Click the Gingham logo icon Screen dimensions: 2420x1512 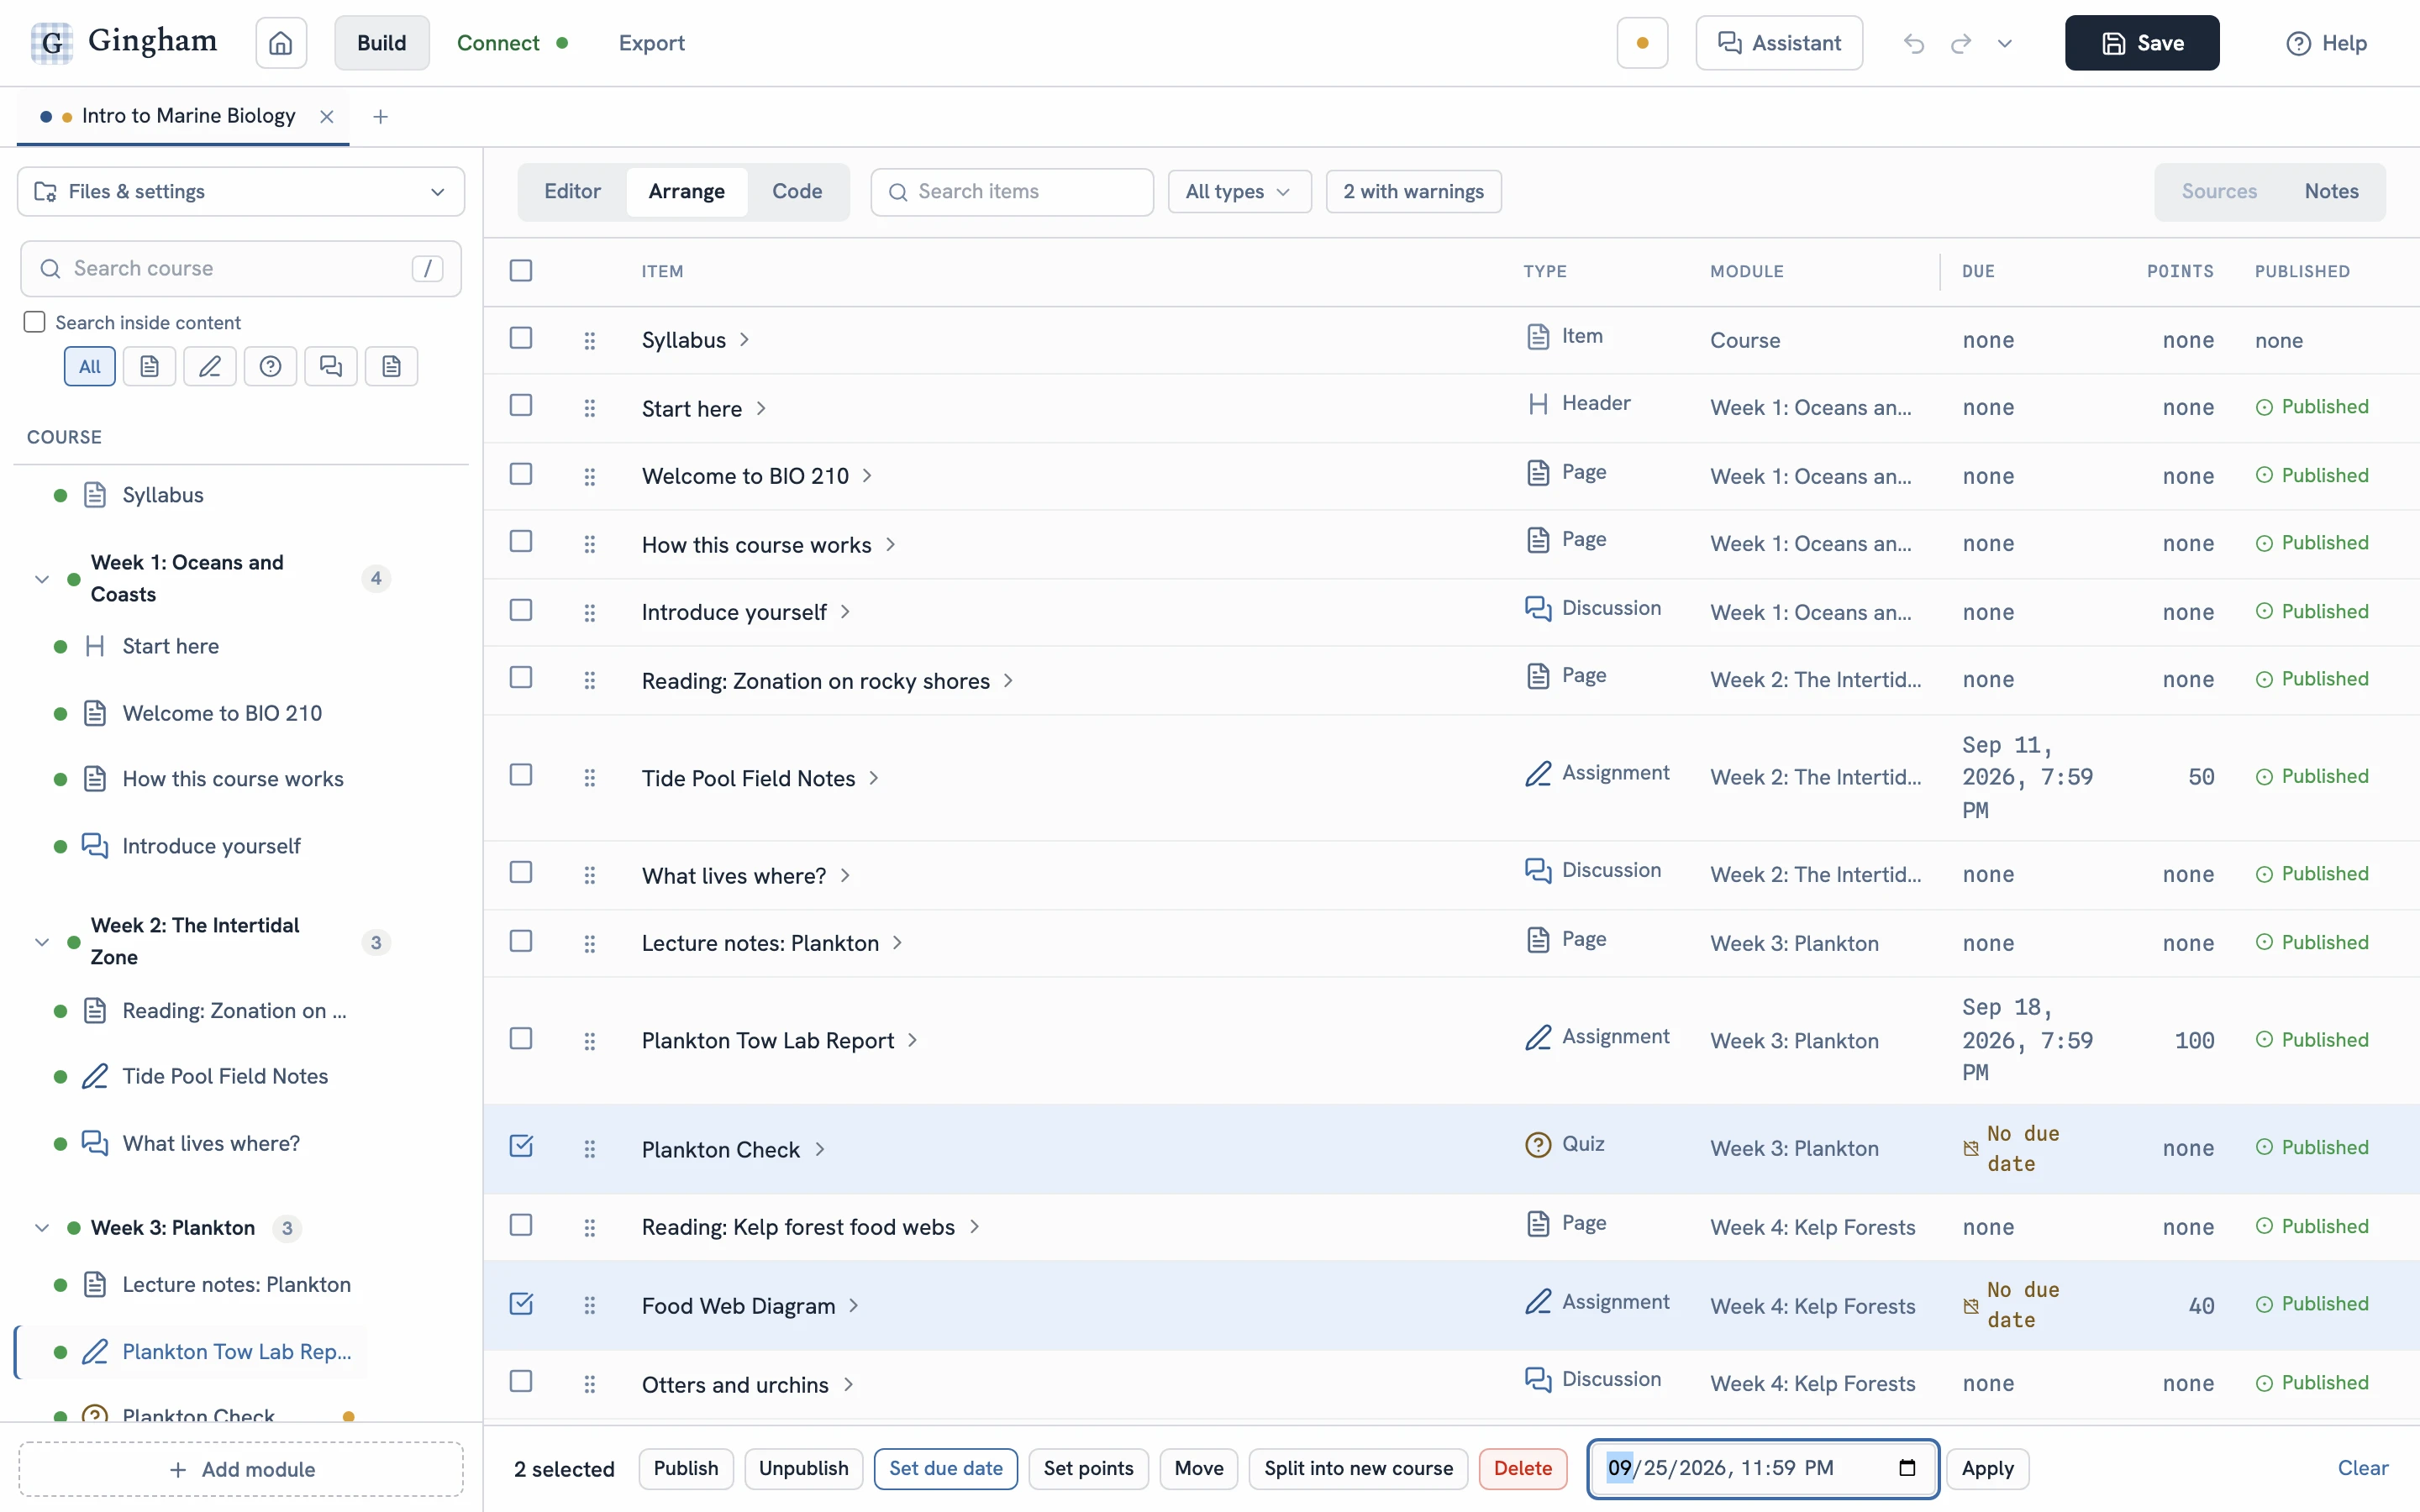[51, 43]
